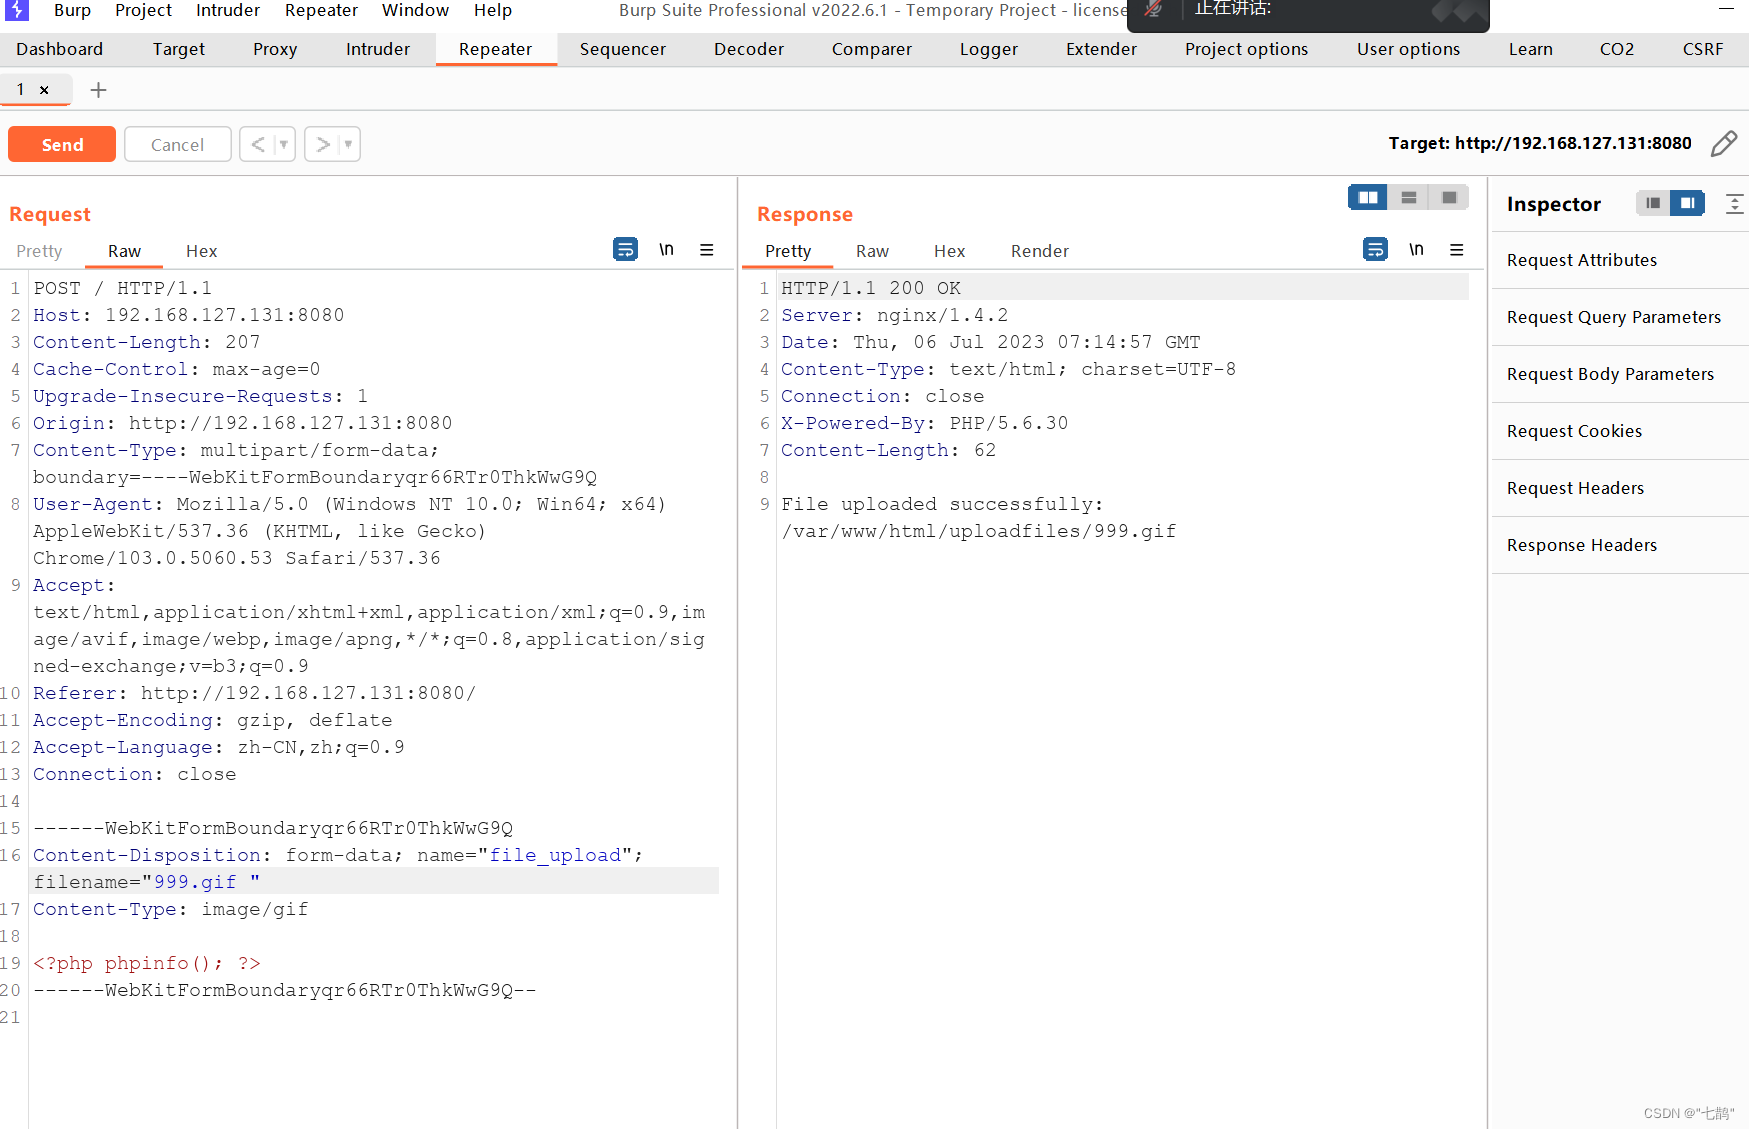Toggle non-printable characters in Request pane

tap(666, 249)
